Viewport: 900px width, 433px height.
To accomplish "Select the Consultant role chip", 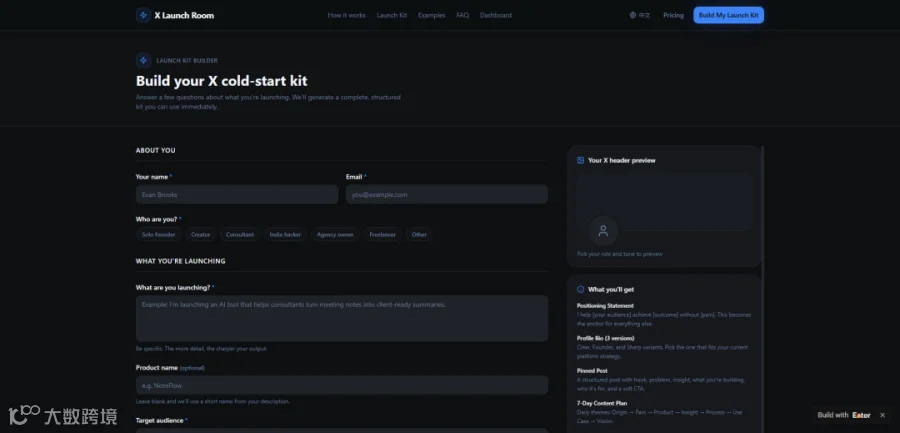I will 240,234.
